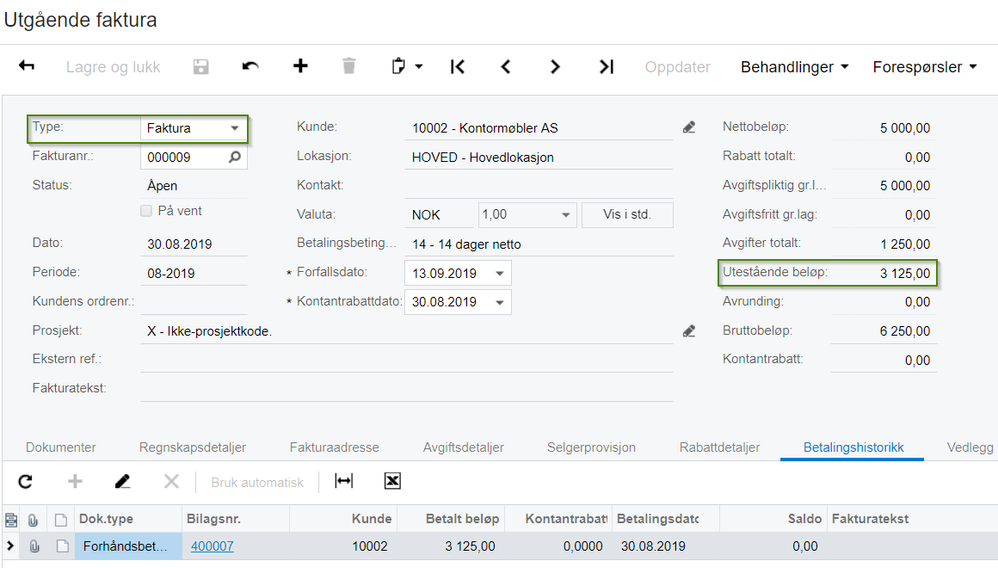Open the Forespørsler menu
The width and height of the screenshot is (998, 568).
(924, 67)
